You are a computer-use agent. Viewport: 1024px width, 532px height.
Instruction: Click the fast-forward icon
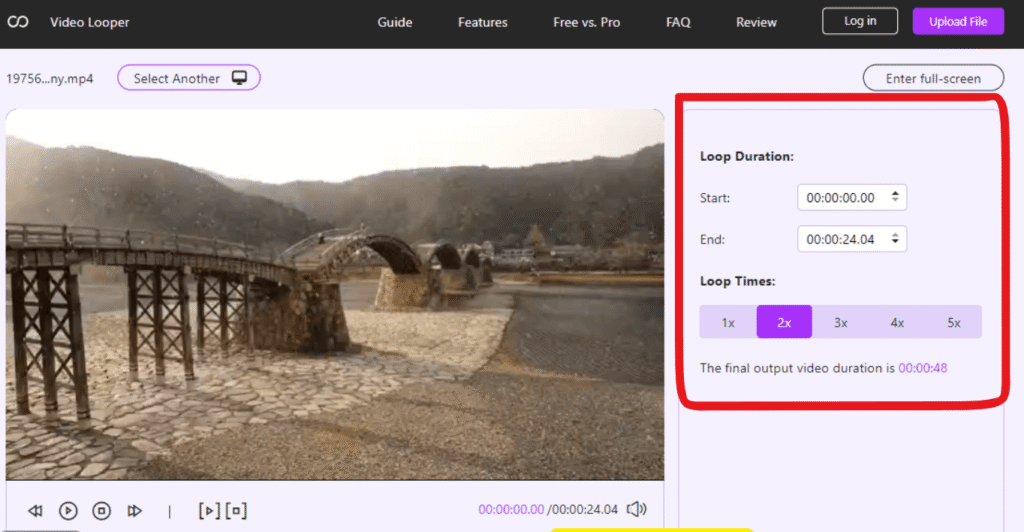[134, 511]
